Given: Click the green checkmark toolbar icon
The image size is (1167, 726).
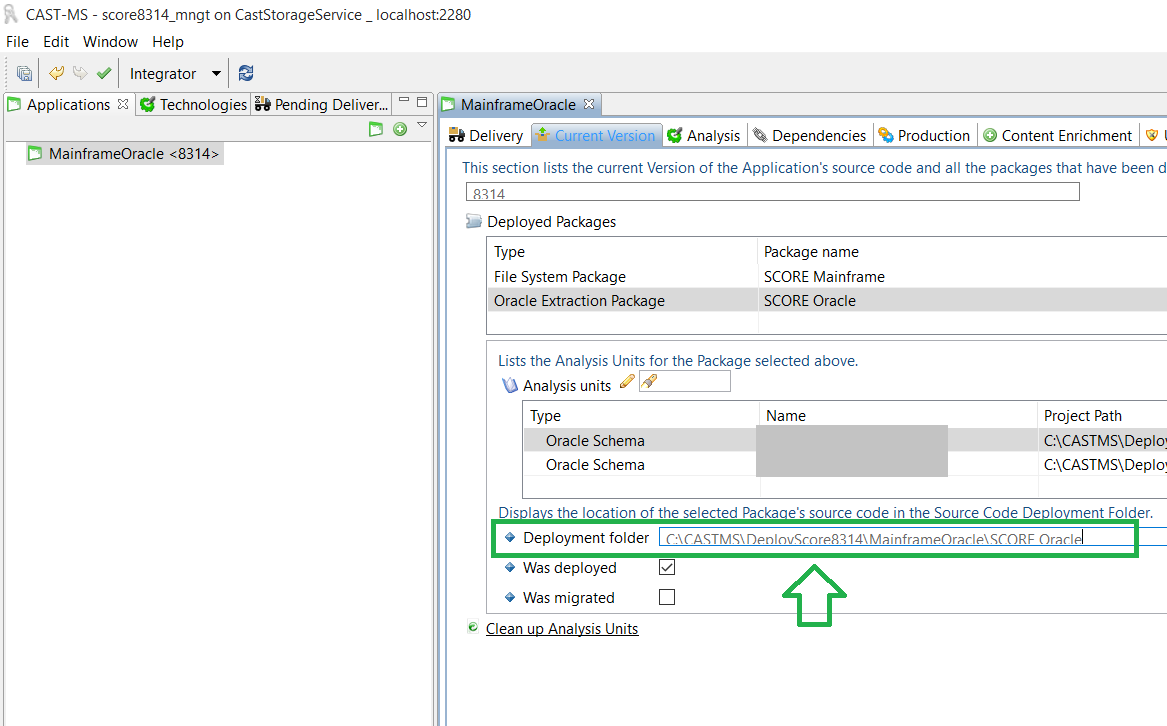Looking at the screenshot, I should coord(104,73).
